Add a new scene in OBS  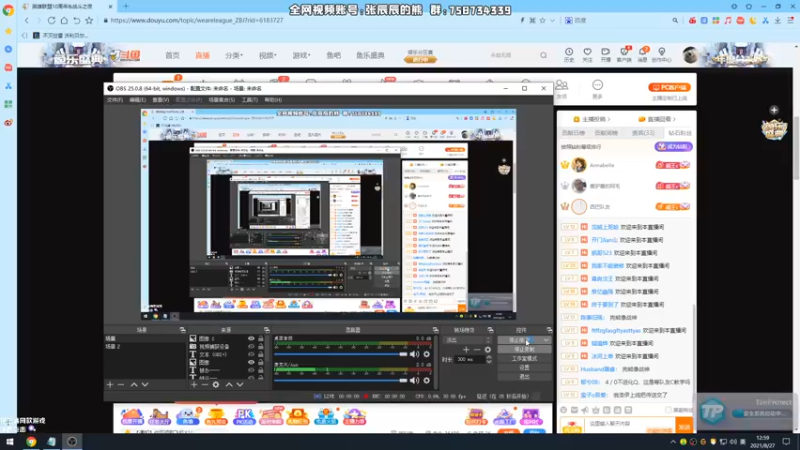tap(110, 384)
